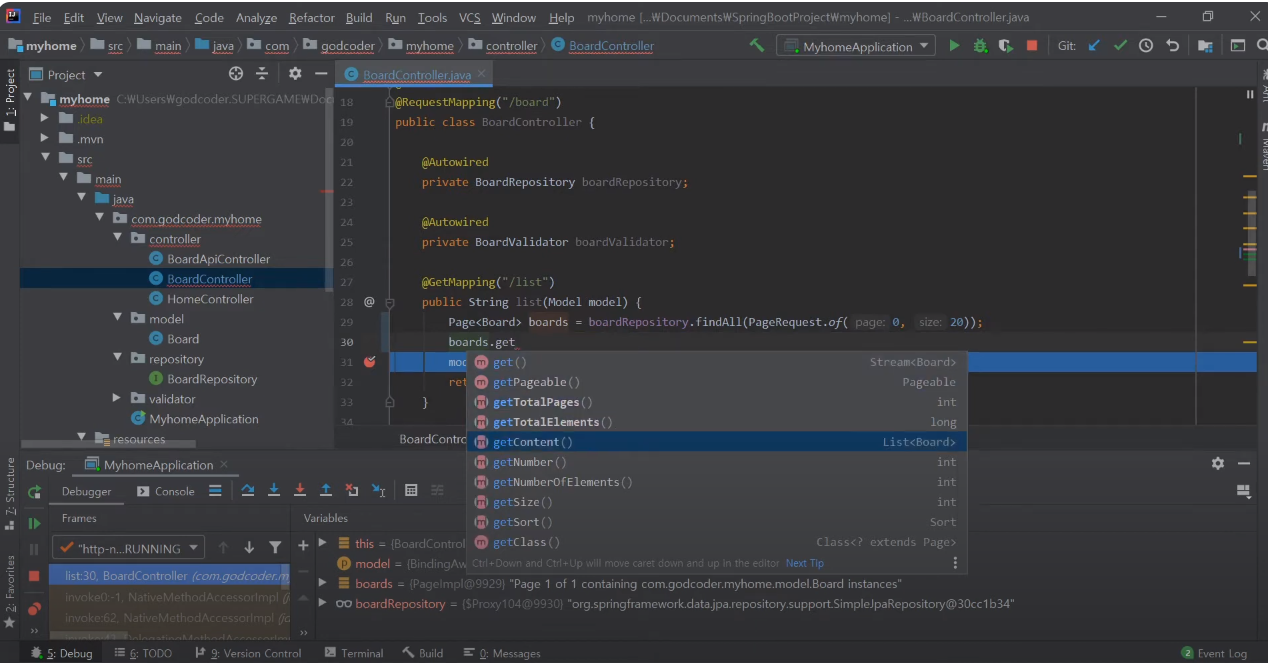Viewport: 1268px width, 663px height.
Task: Open 9: Version Control tool window
Action: pos(248,653)
